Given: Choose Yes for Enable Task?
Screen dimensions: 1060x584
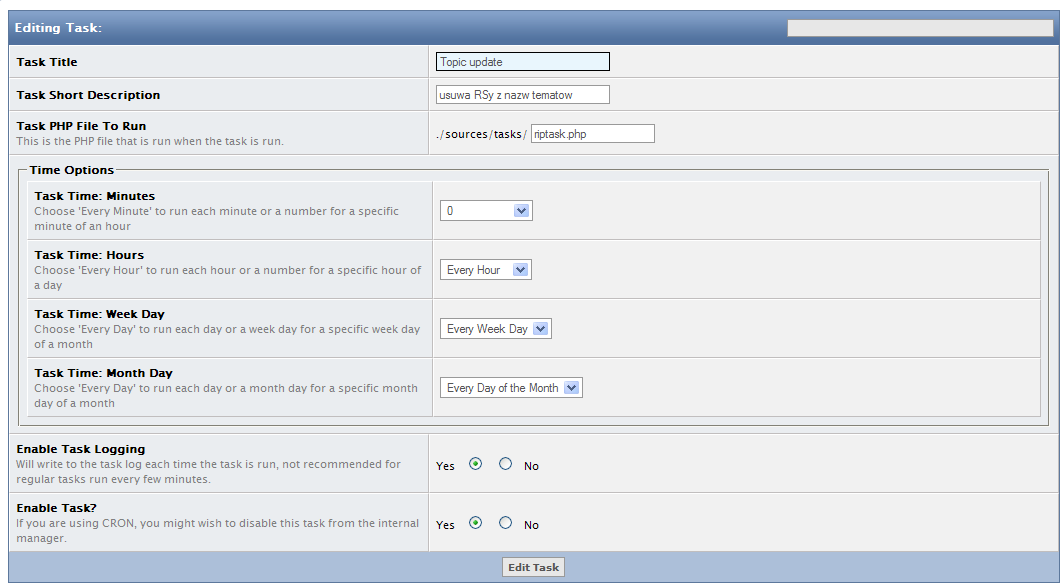Looking at the screenshot, I should click(475, 523).
